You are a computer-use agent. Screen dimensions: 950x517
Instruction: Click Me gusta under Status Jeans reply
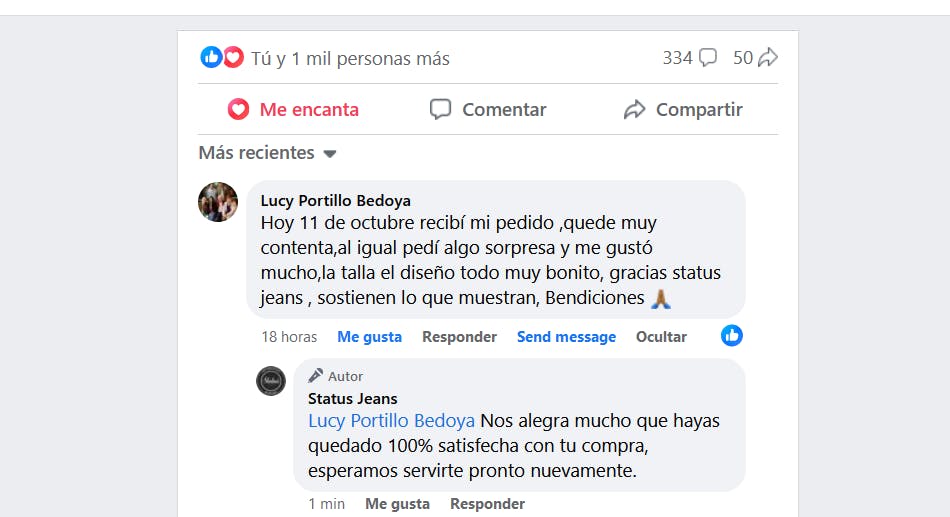[397, 504]
